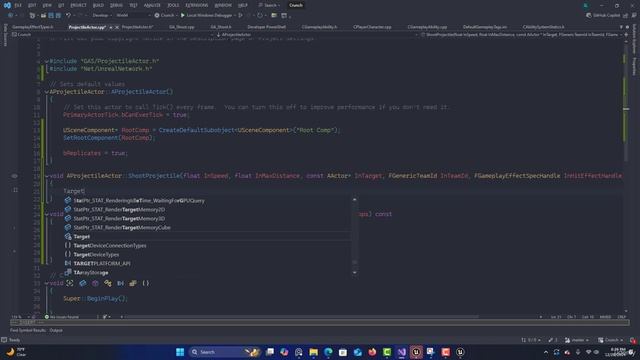Viewport: 640px width, 360px height.
Task: Open the Window menu
Action: (223, 5)
